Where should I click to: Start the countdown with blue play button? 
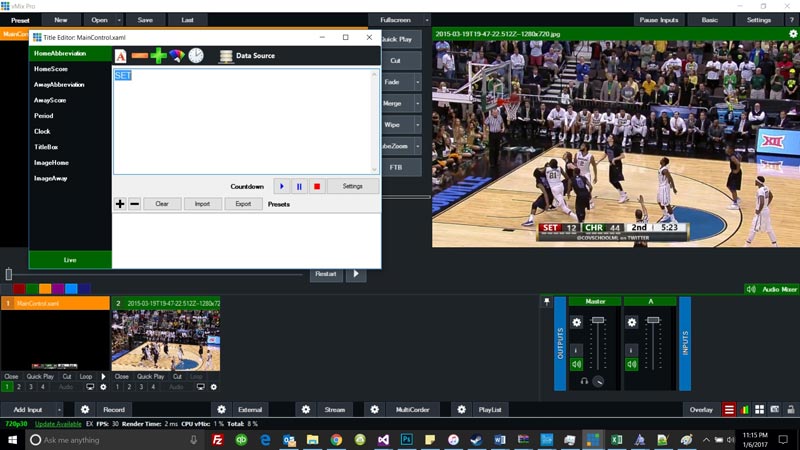point(282,186)
